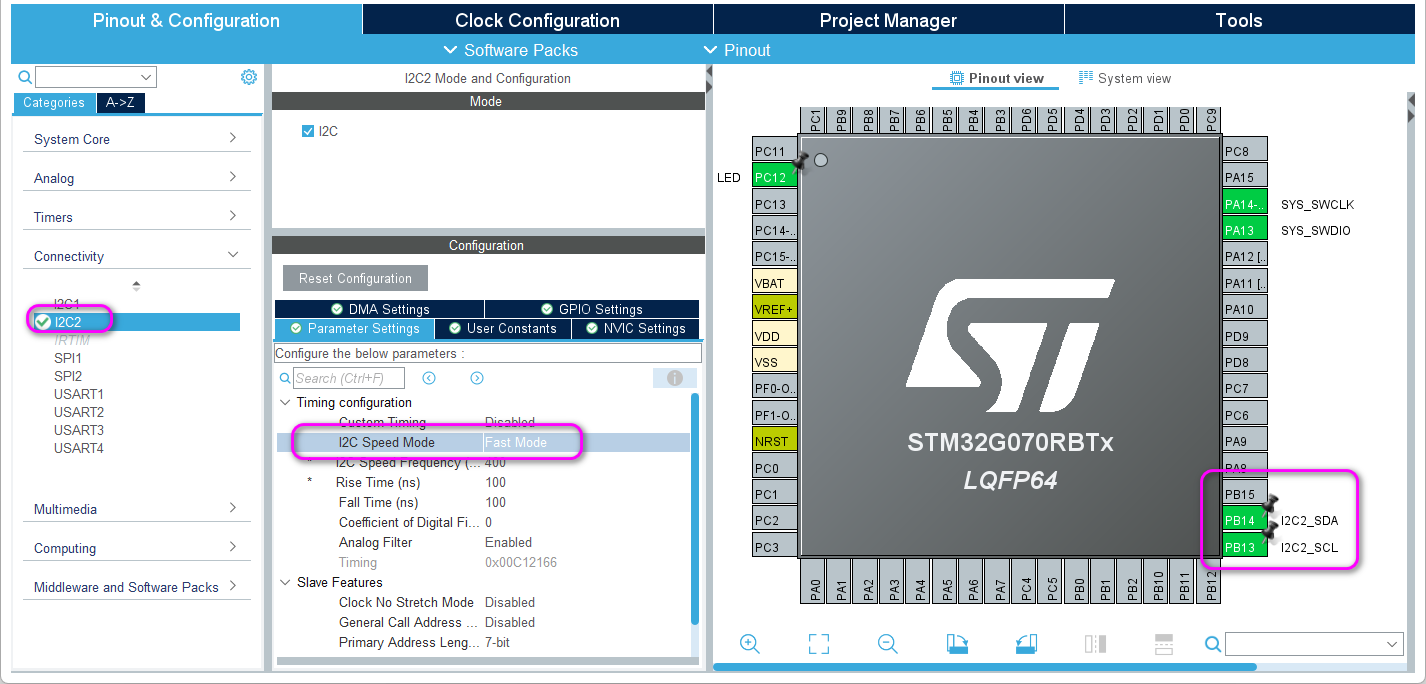Click the Analog Filter Enabled value
Screen dimensions: 1426x684
[x=508, y=542]
